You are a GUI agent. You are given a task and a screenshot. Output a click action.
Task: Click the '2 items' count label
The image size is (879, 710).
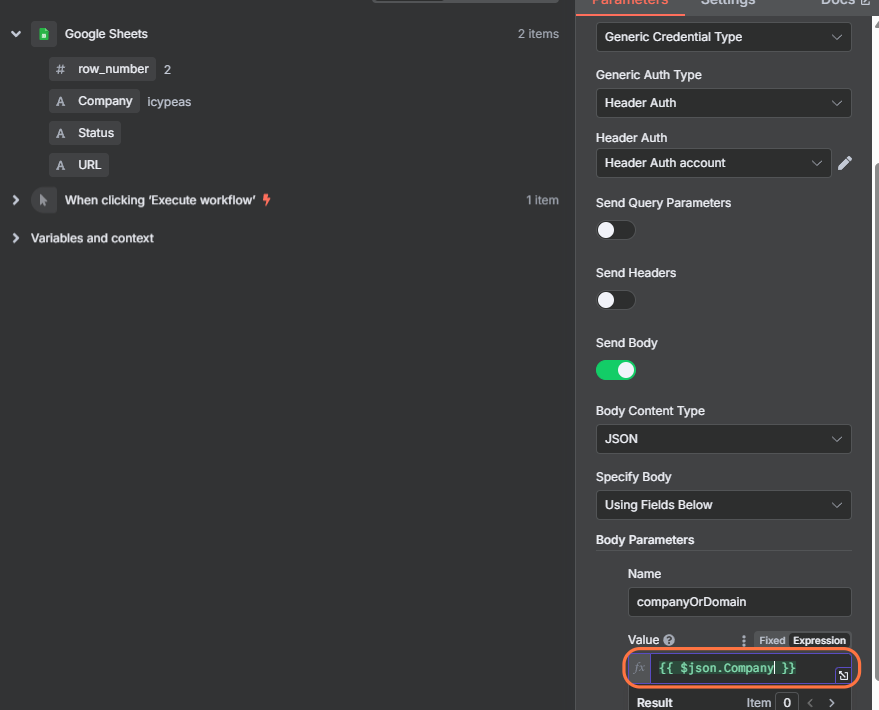(538, 34)
